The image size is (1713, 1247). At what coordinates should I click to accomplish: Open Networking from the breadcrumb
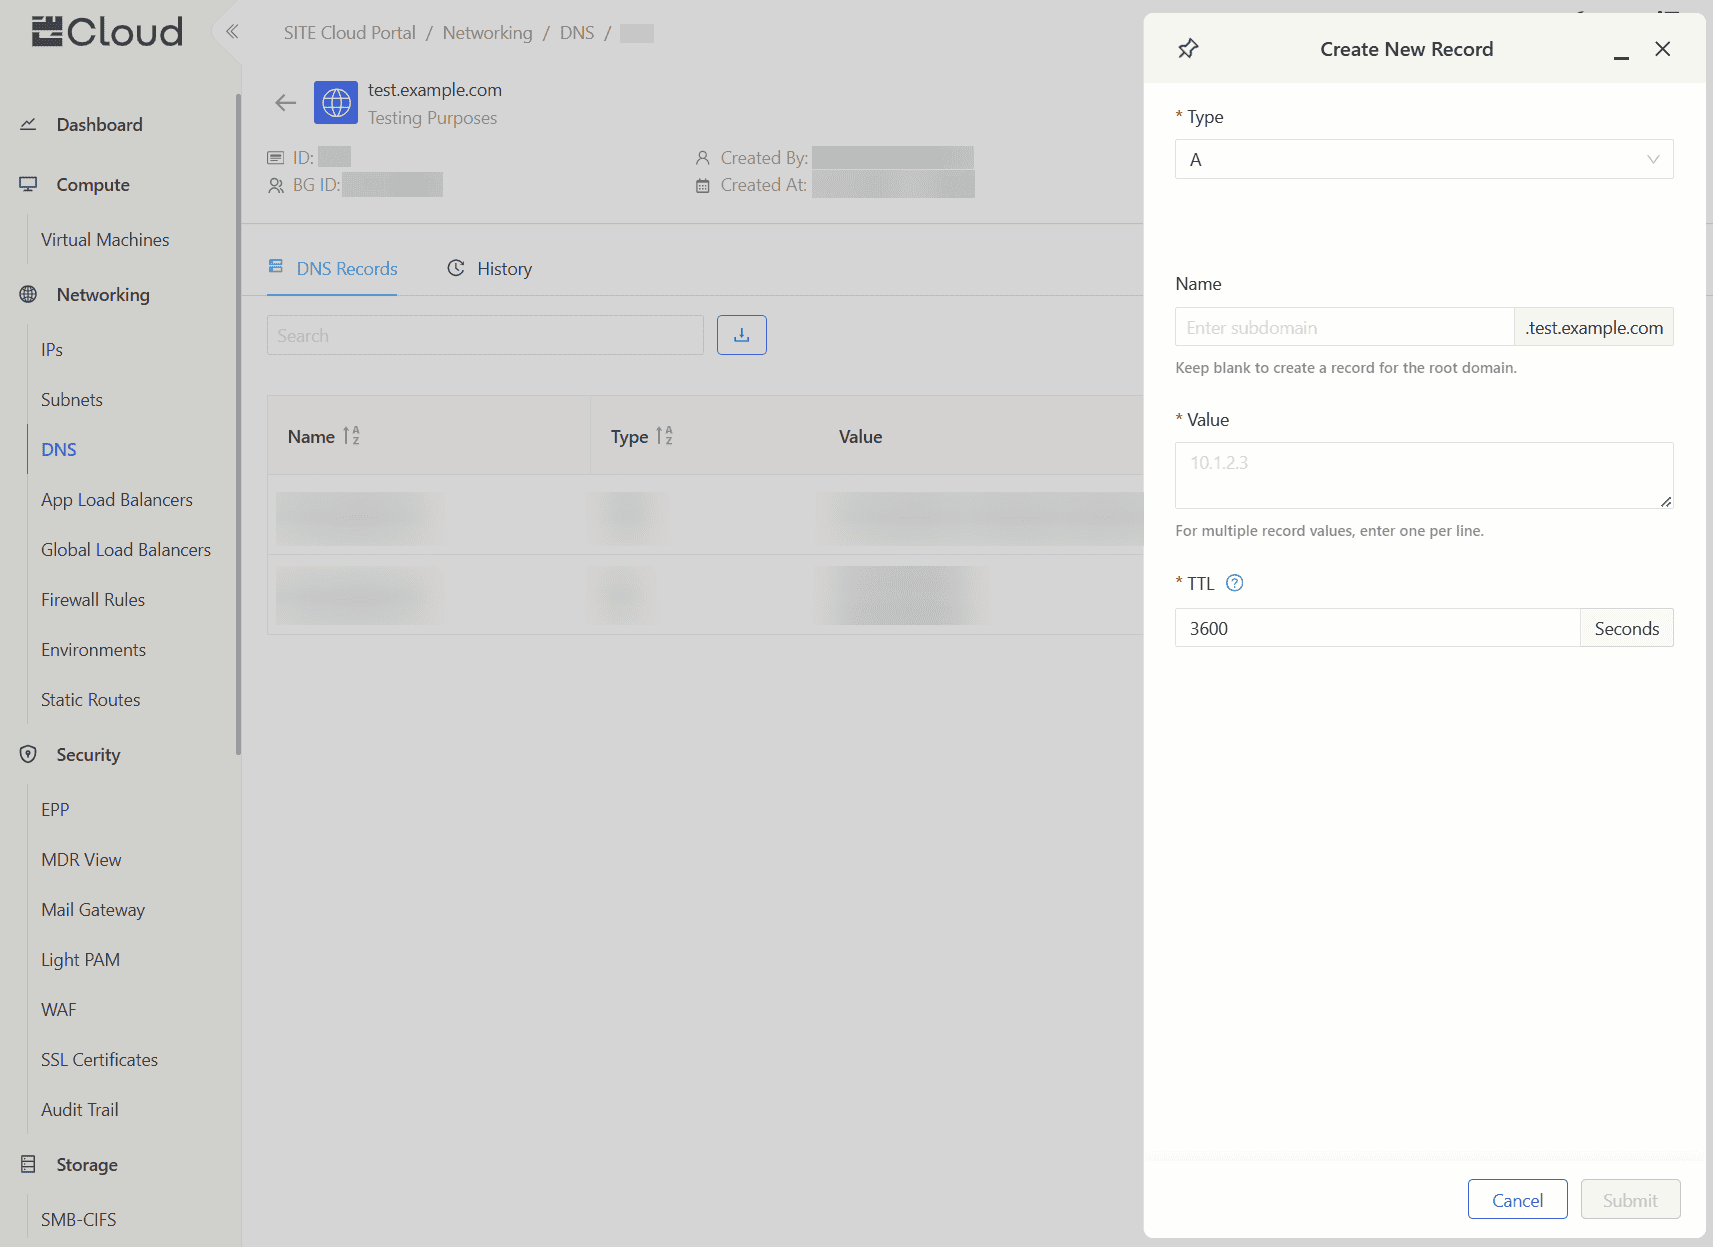[487, 33]
